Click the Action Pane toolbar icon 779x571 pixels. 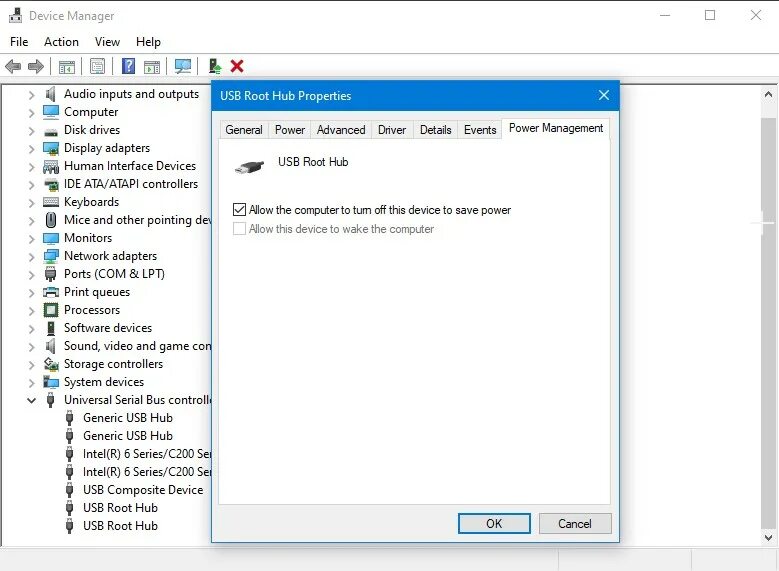point(152,66)
